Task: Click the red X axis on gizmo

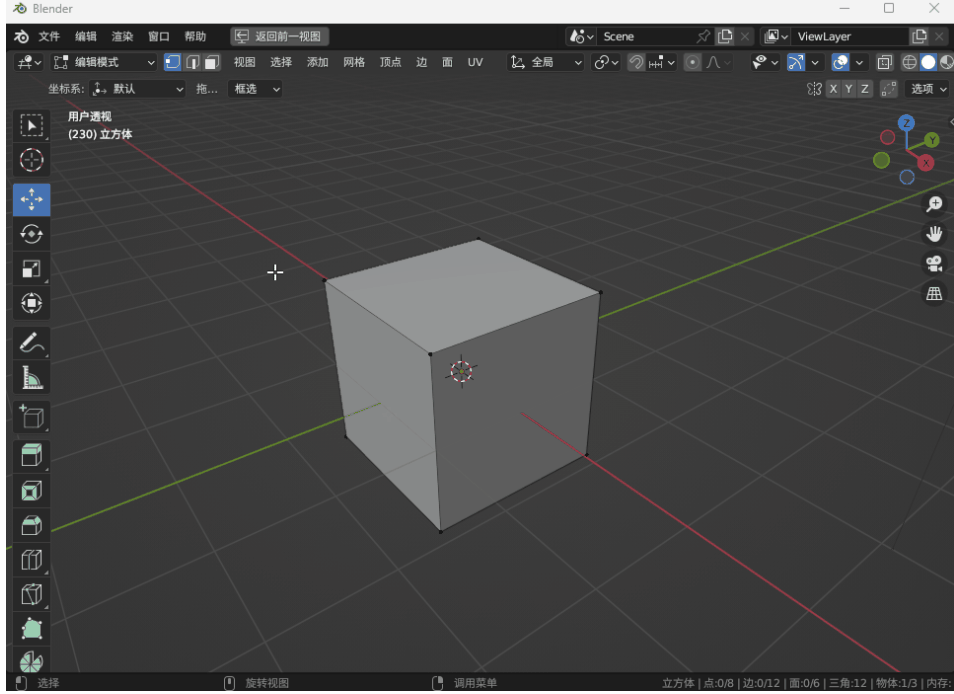Action: 925,163
